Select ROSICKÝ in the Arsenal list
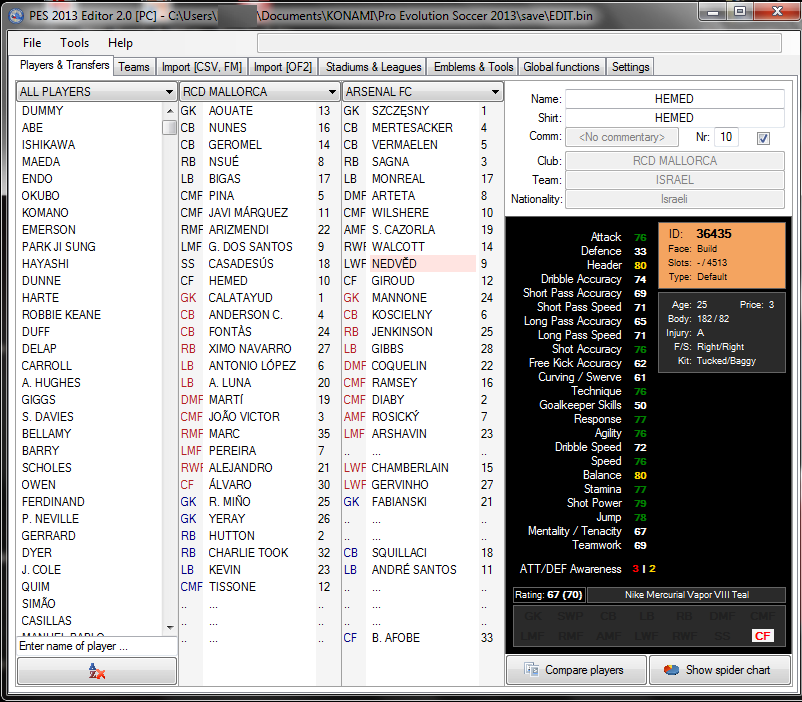This screenshot has height=702, width=802. click(x=395, y=417)
